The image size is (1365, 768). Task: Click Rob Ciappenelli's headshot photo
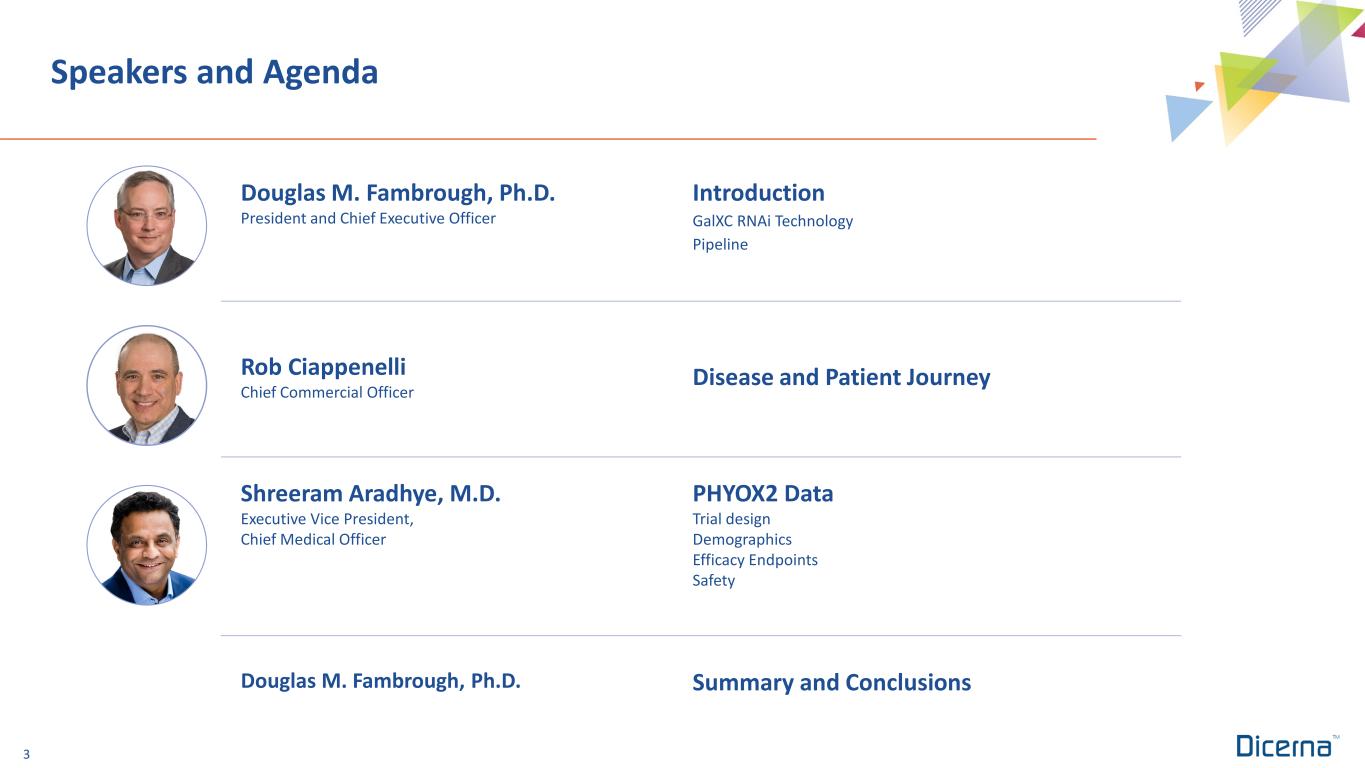click(x=147, y=385)
